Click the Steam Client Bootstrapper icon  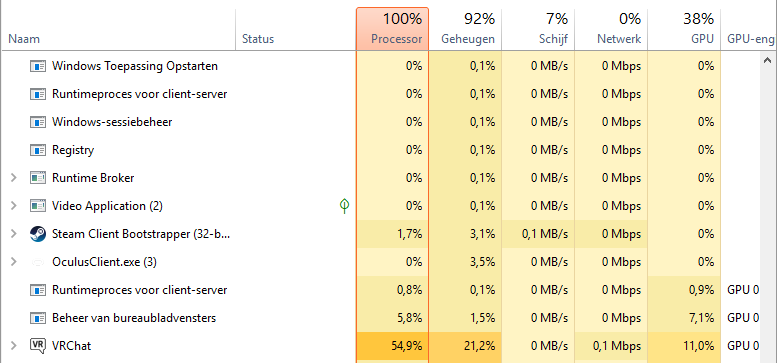click(x=38, y=234)
